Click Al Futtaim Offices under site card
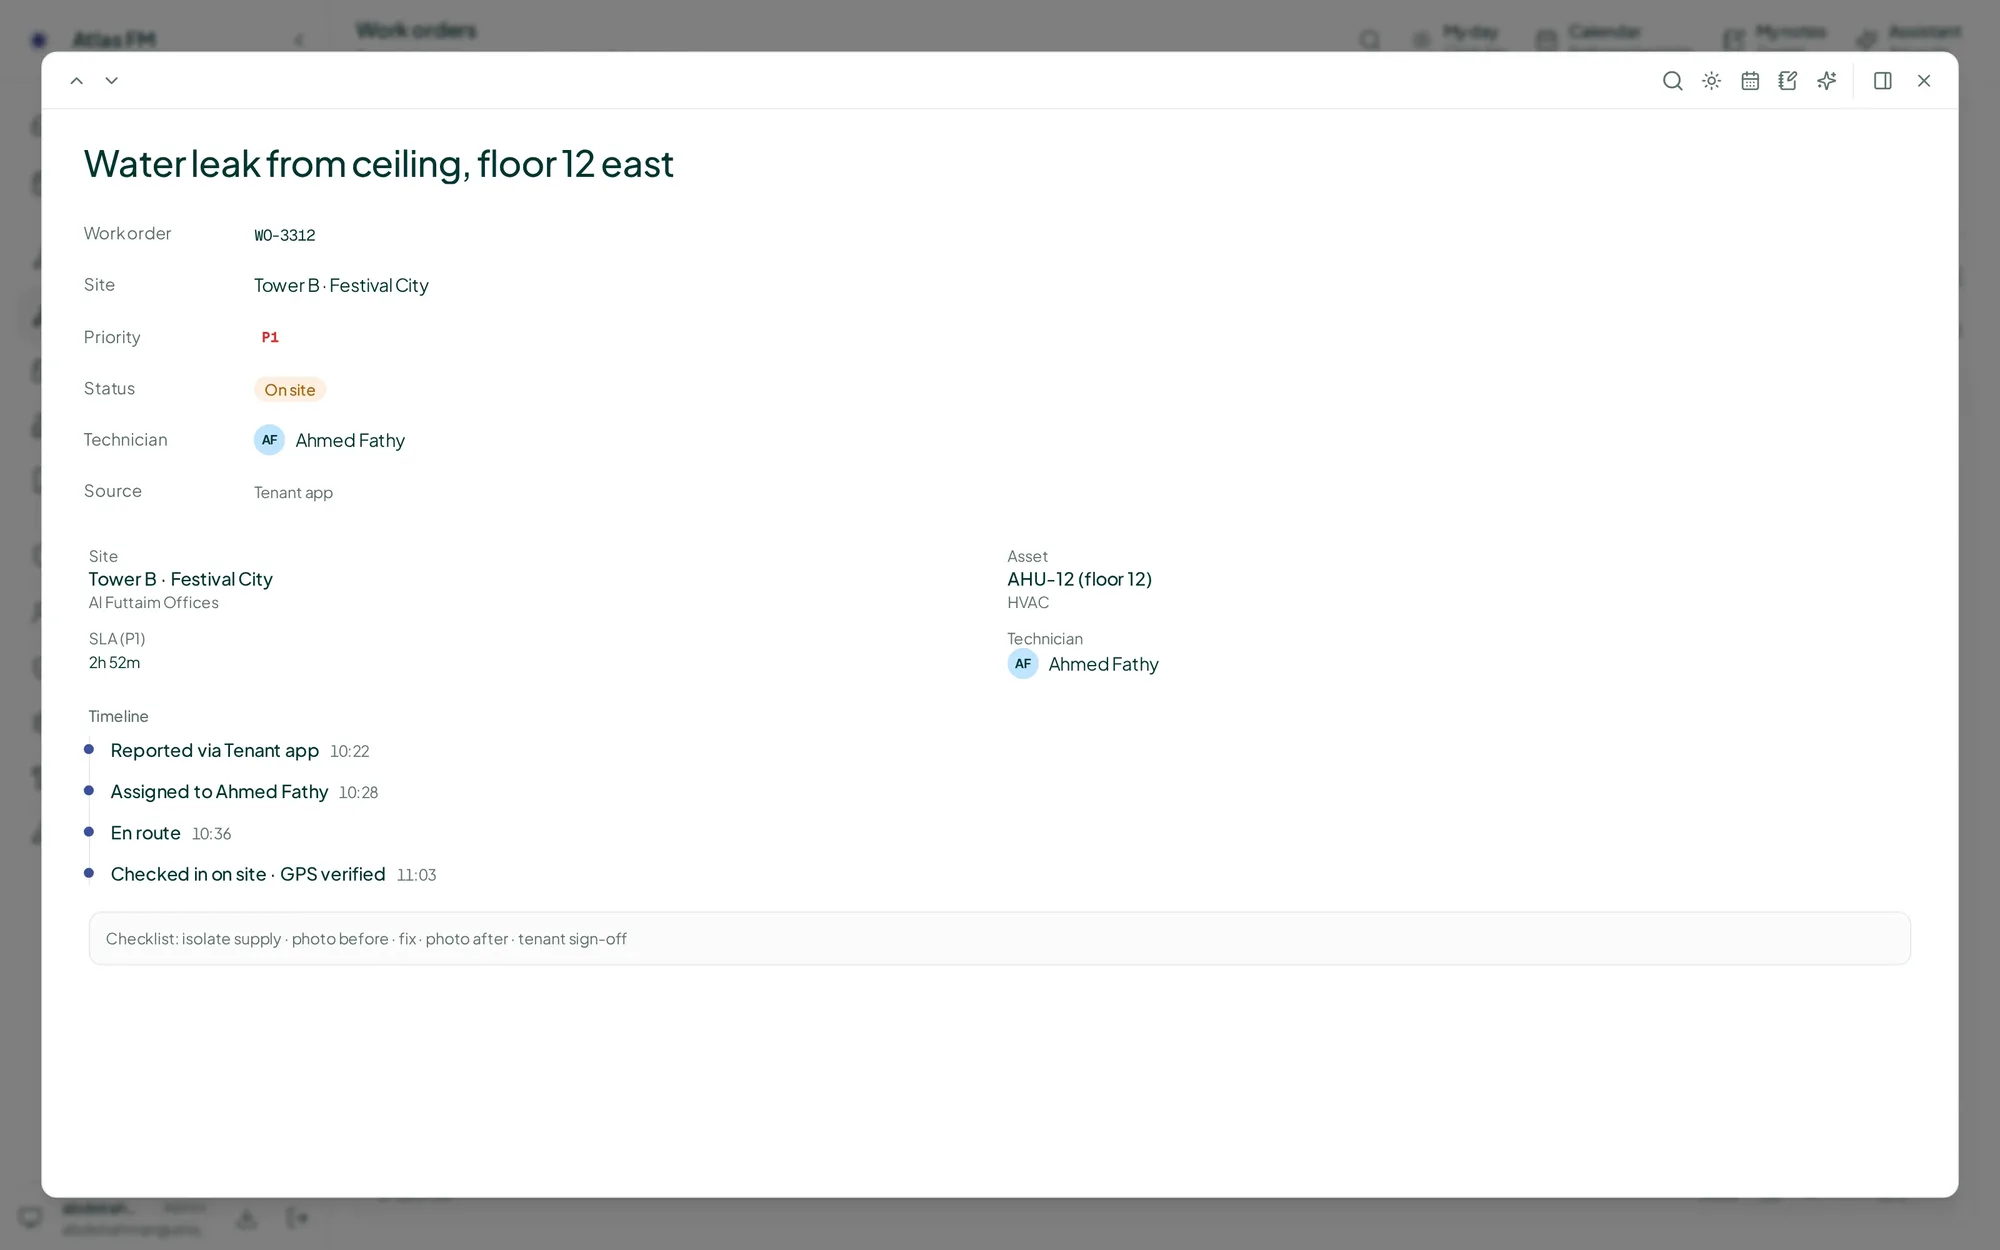Image resolution: width=2000 pixels, height=1250 pixels. pyautogui.click(x=153, y=603)
